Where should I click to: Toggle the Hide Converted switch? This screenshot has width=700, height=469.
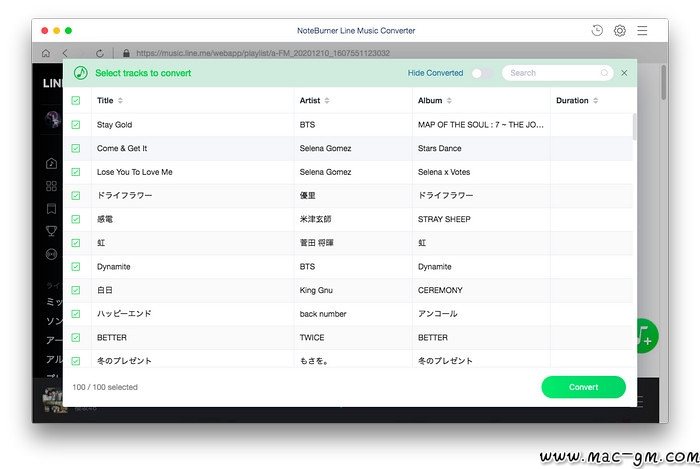point(482,73)
